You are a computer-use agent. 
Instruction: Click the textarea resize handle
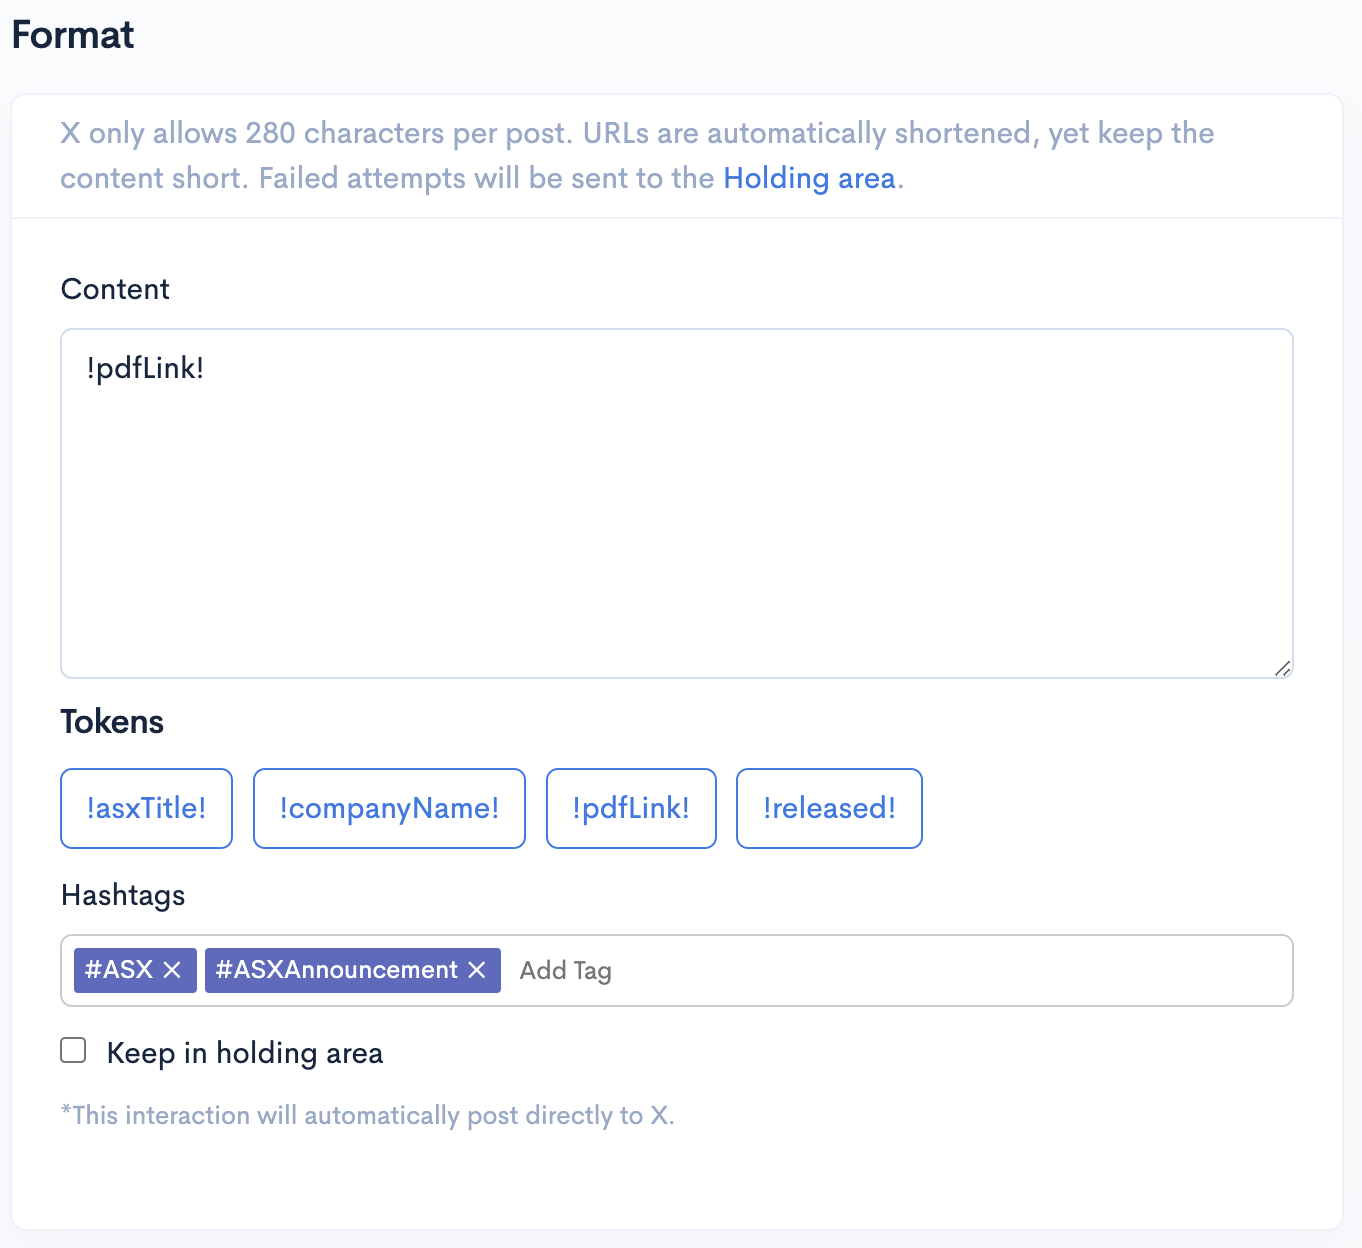coord(1283,669)
